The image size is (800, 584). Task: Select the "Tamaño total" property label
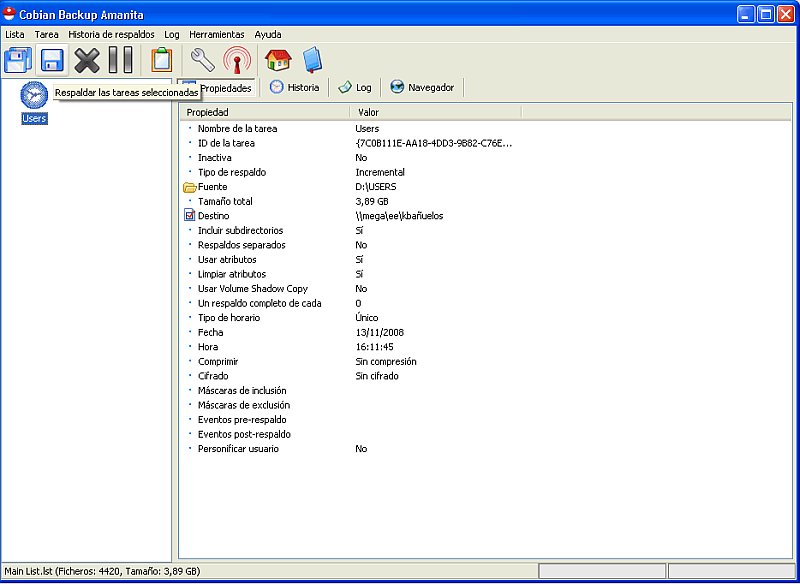tap(225, 201)
